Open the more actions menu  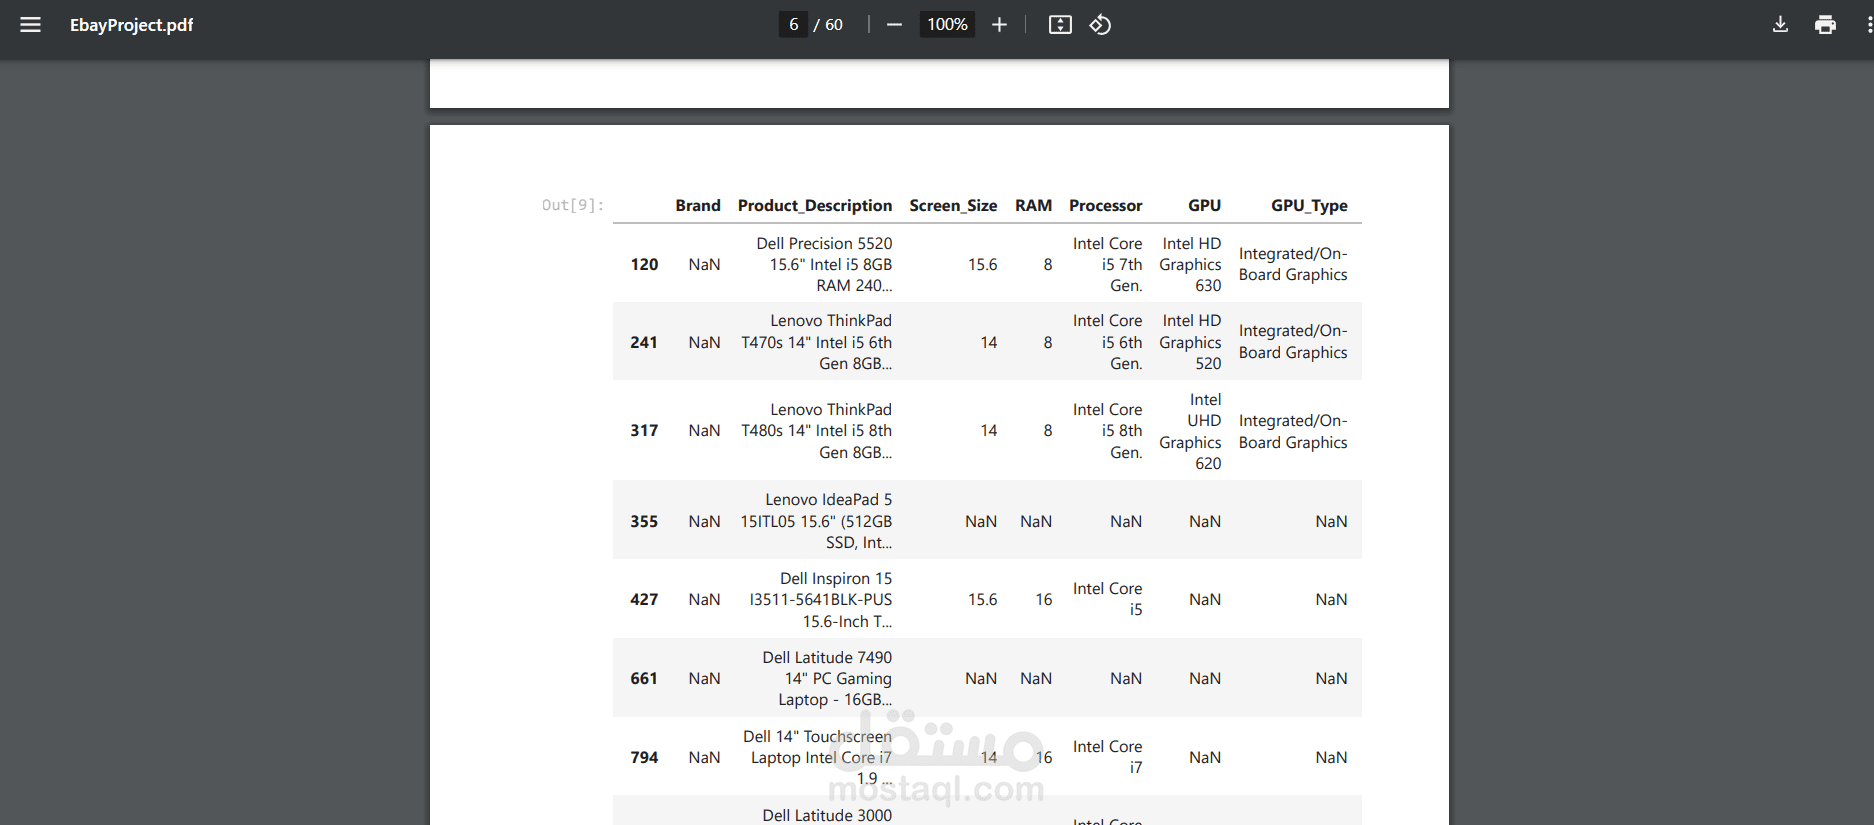click(x=1869, y=25)
